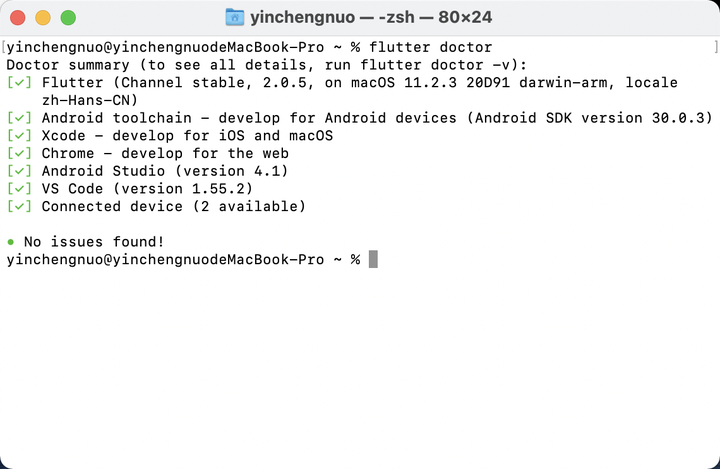
Task: Click the 'No issues found!' message
Action: [94, 242]
